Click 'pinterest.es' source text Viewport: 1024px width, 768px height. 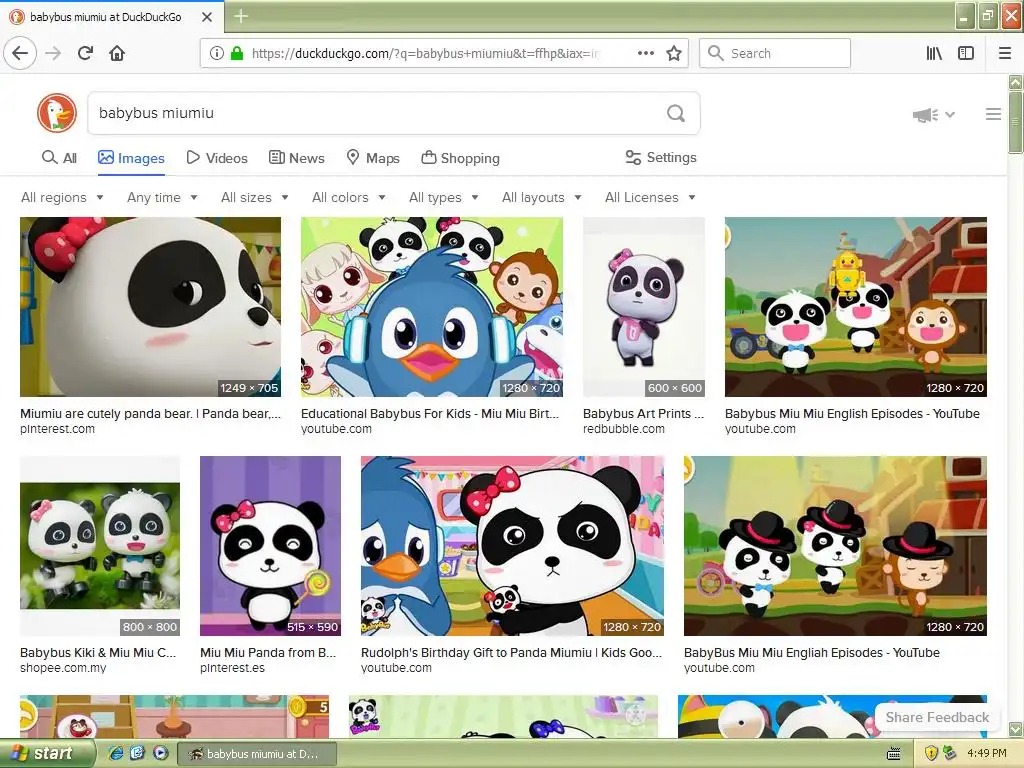point(232,668)
